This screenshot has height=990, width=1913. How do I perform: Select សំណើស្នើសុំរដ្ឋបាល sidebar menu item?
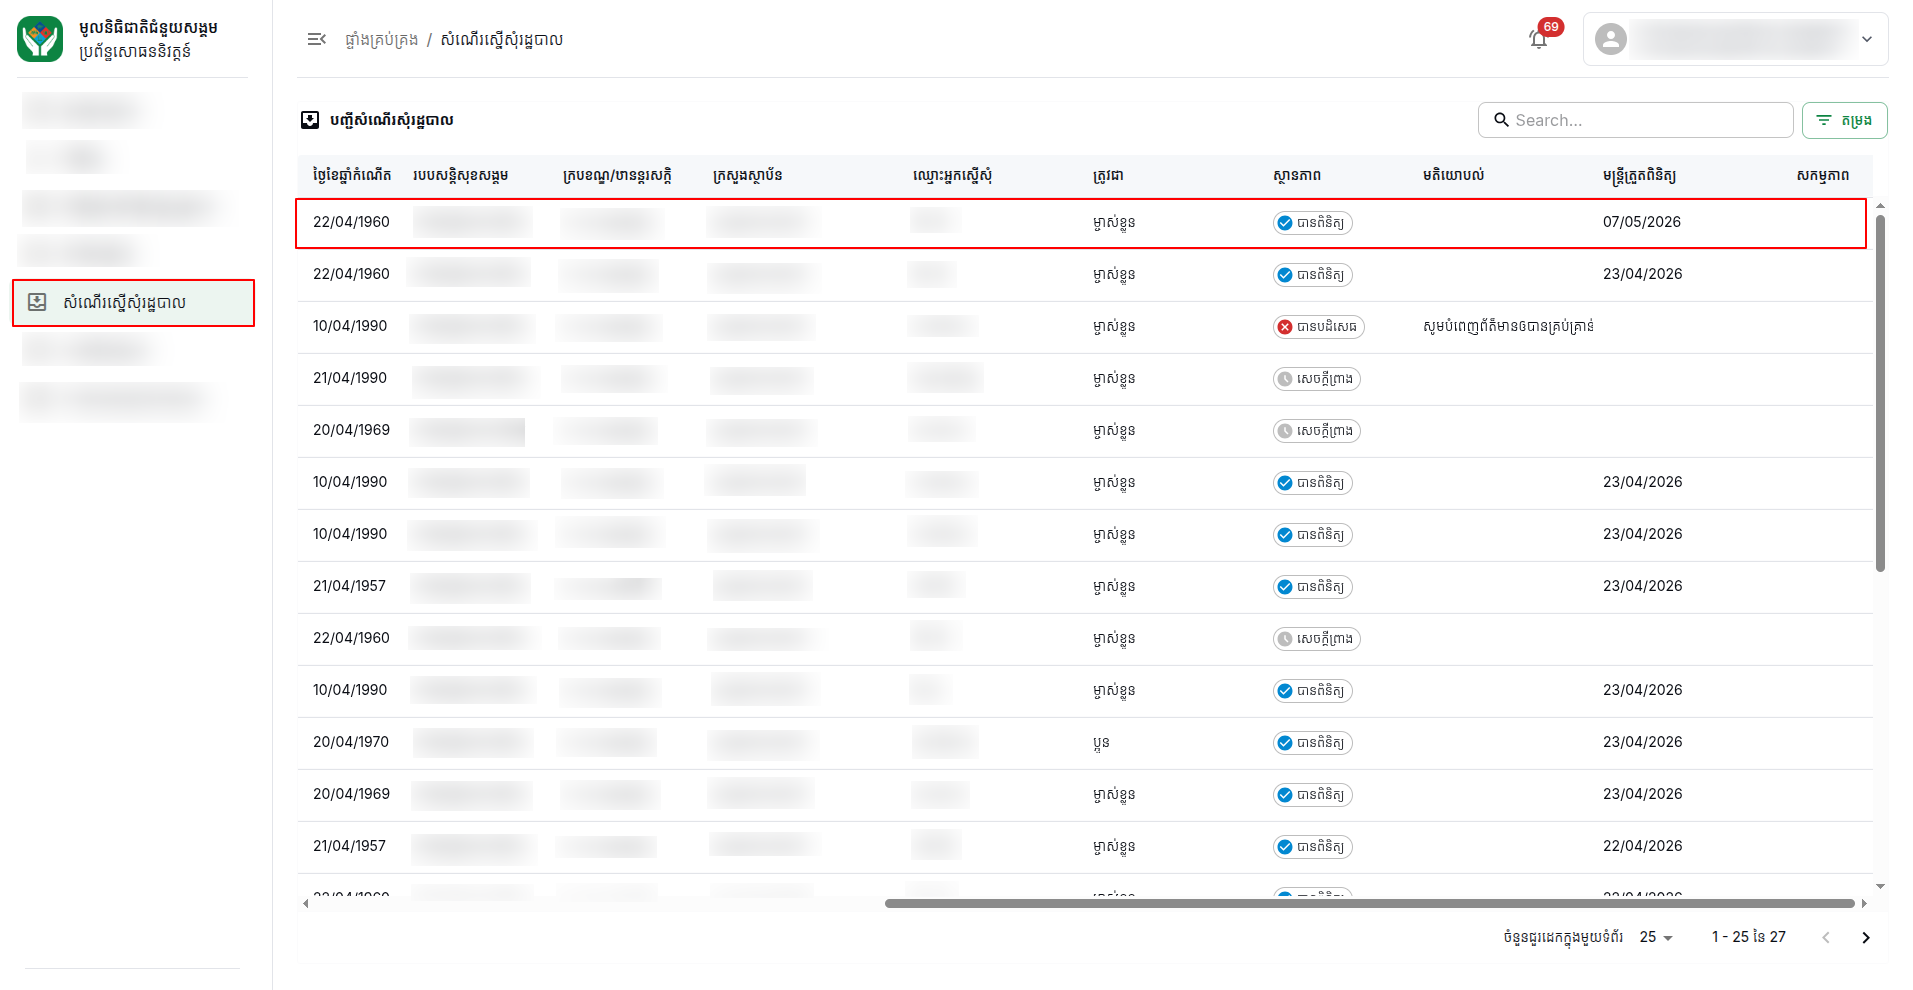[133, 303]
